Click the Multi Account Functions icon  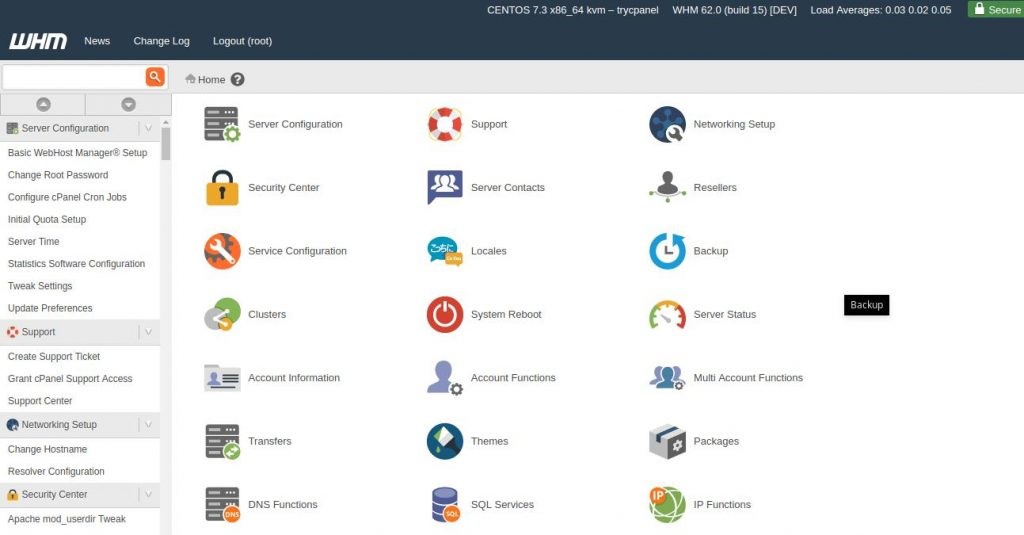(667, 378)
